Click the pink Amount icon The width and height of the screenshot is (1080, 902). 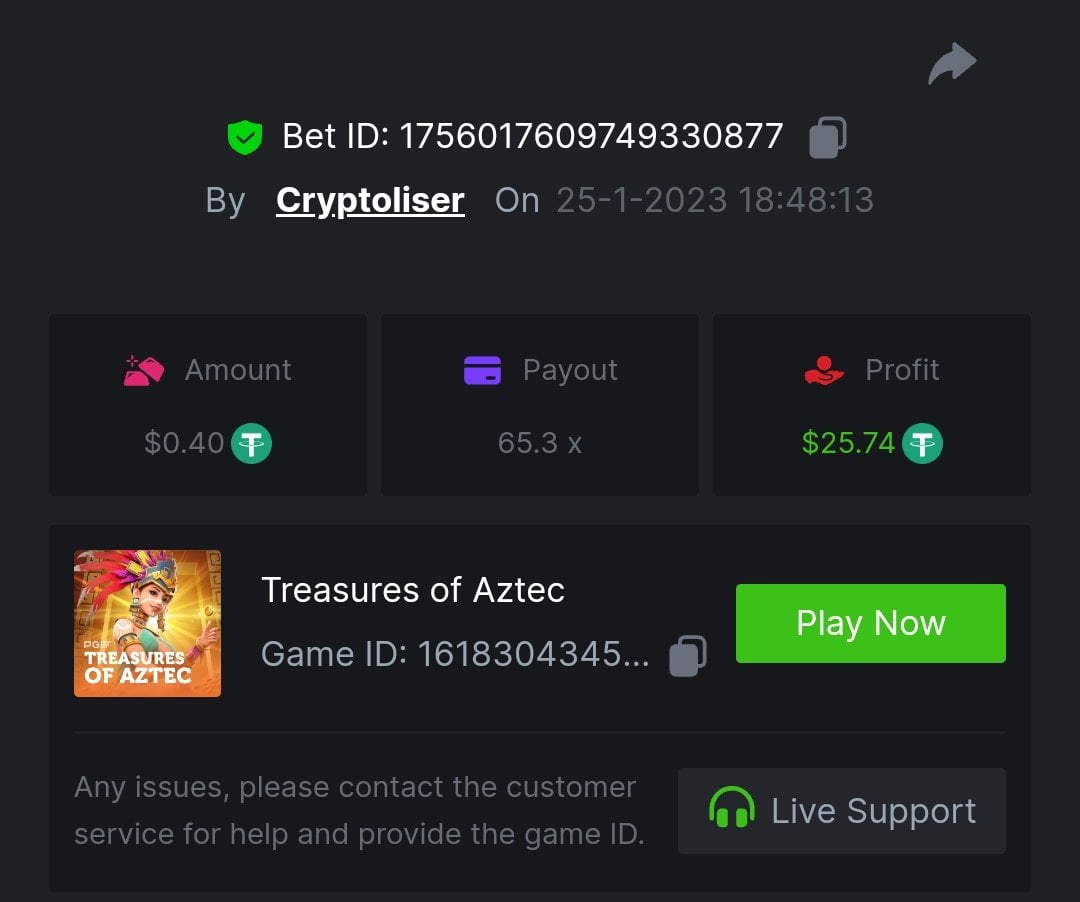tap(144, 370)
